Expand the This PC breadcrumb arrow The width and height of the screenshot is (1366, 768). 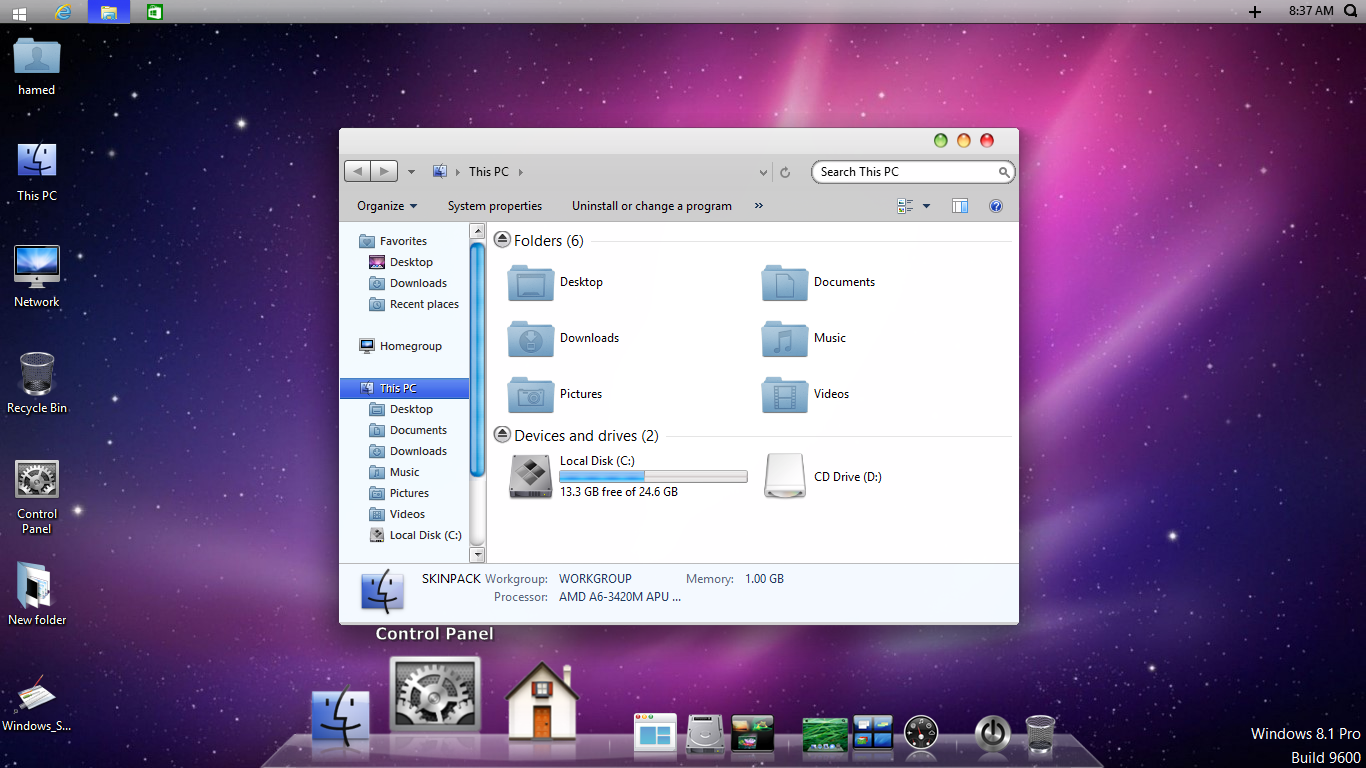point(521,172)
